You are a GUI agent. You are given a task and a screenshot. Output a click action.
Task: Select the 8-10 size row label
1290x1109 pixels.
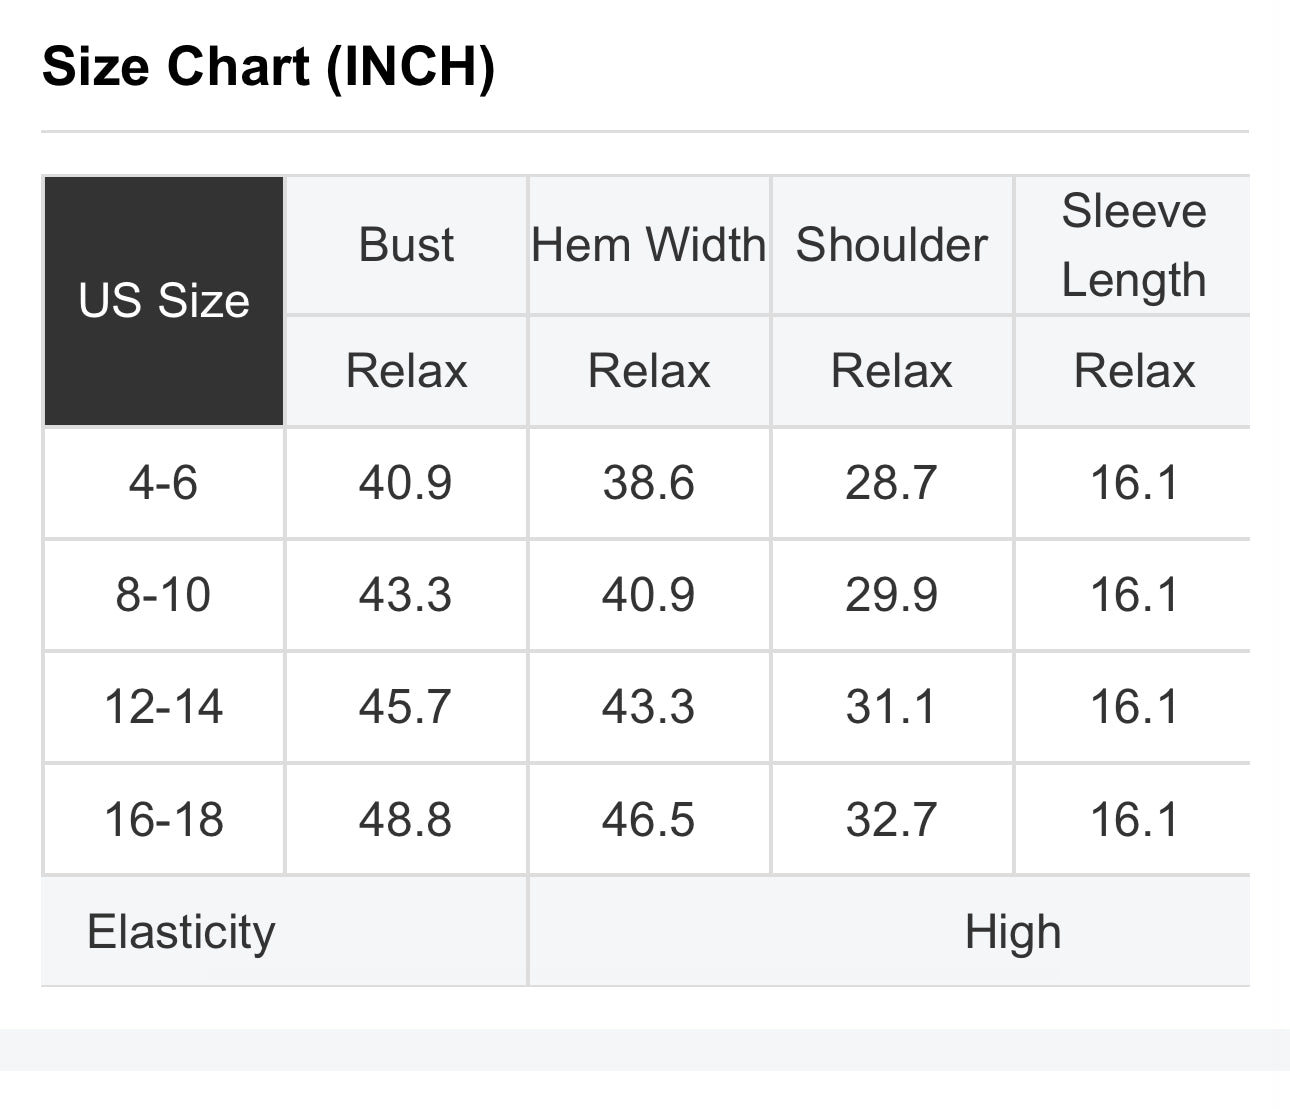(163, 595)
